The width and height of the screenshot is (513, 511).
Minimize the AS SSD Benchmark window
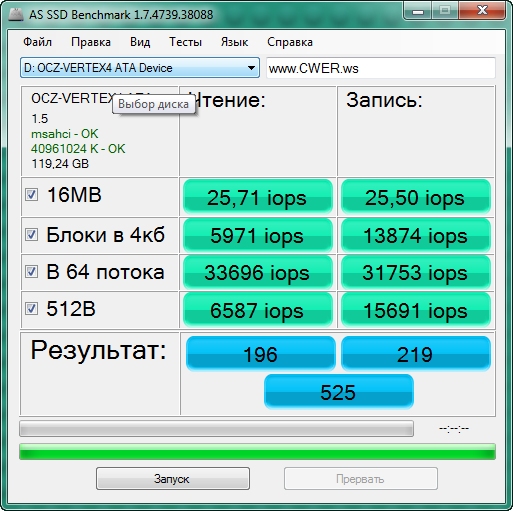point(418,11)
